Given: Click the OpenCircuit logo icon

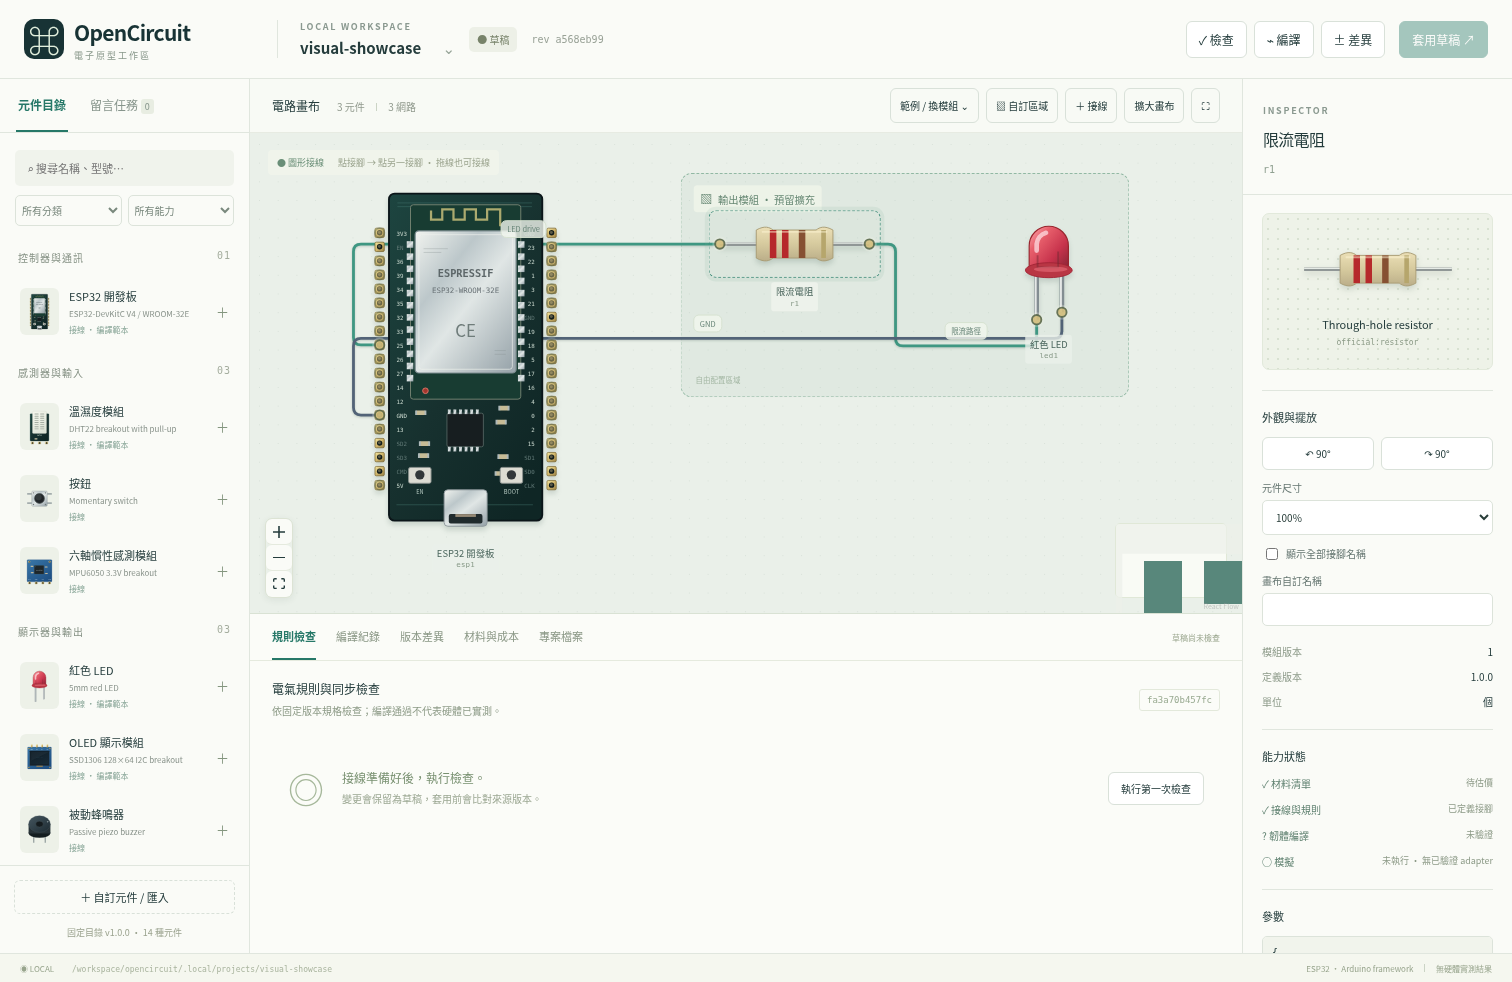Looking at the screenshot, I should 44,39.
